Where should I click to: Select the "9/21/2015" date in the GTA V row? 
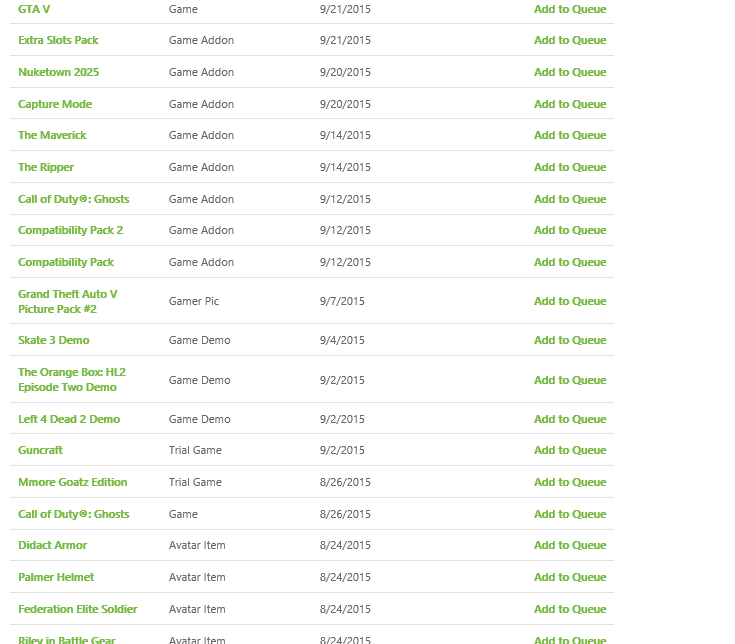(345, 9)
